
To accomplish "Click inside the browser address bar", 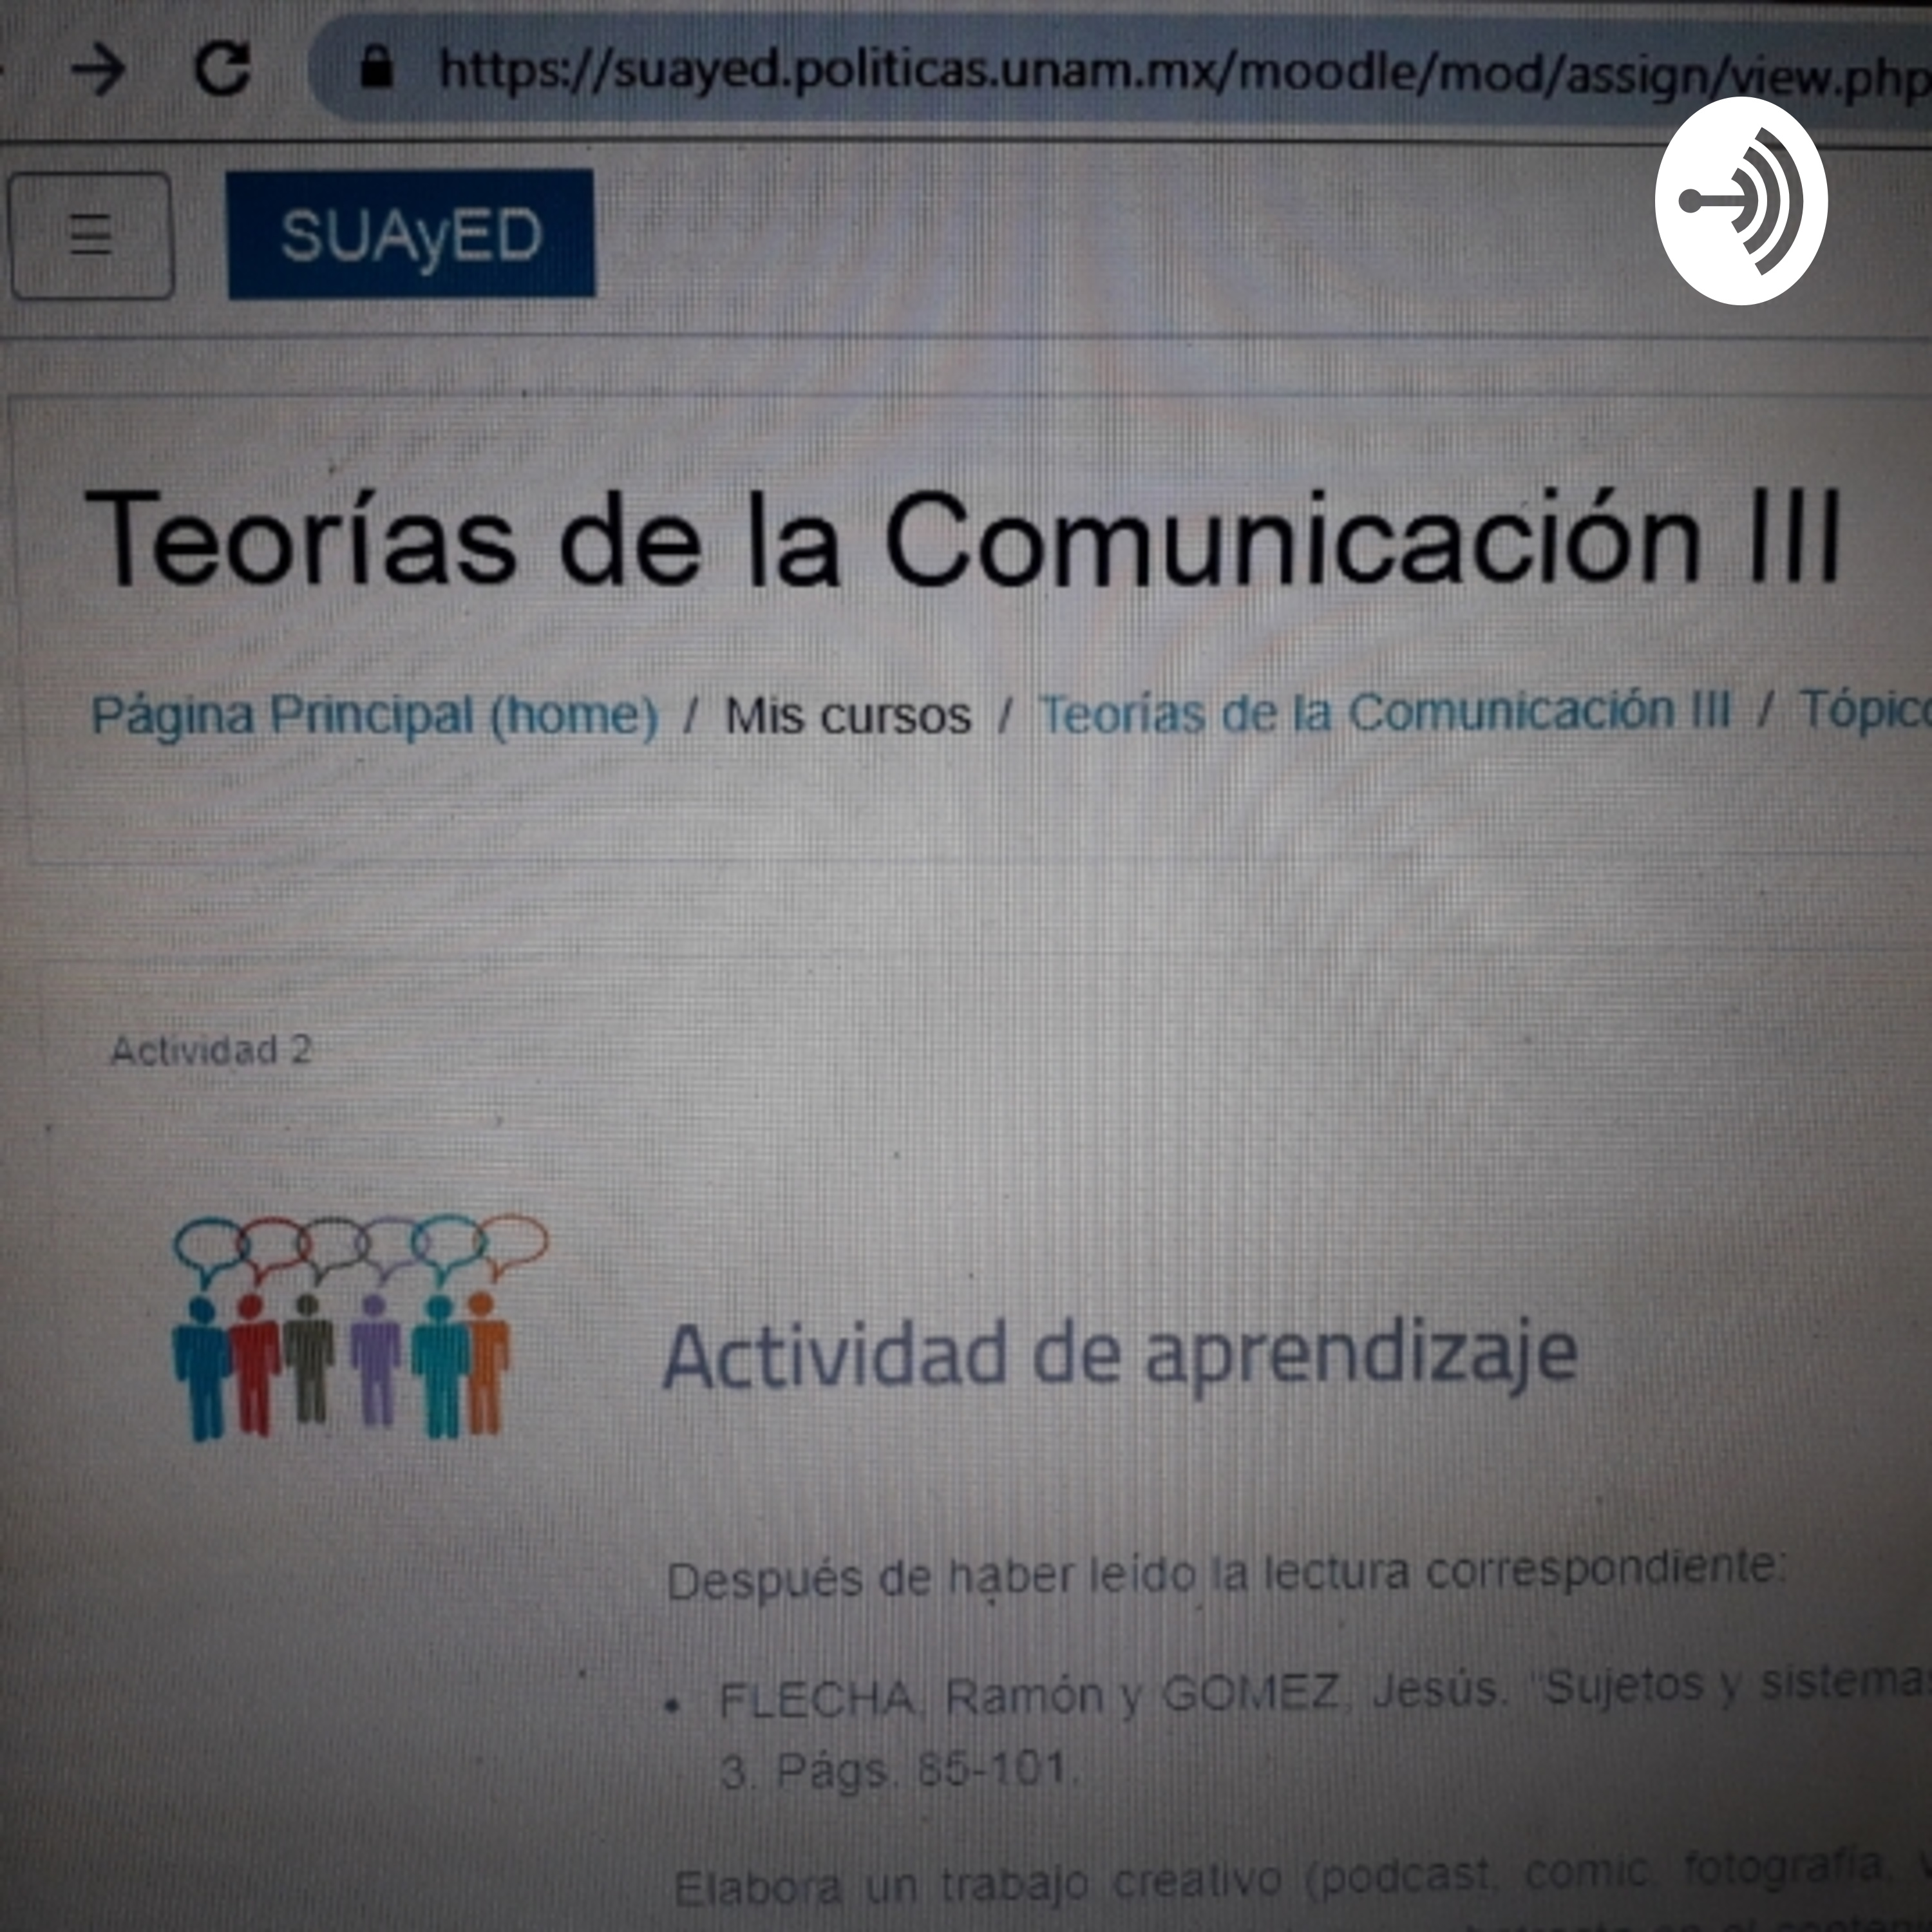I will pyautogui.click(x=1000, y=65).
